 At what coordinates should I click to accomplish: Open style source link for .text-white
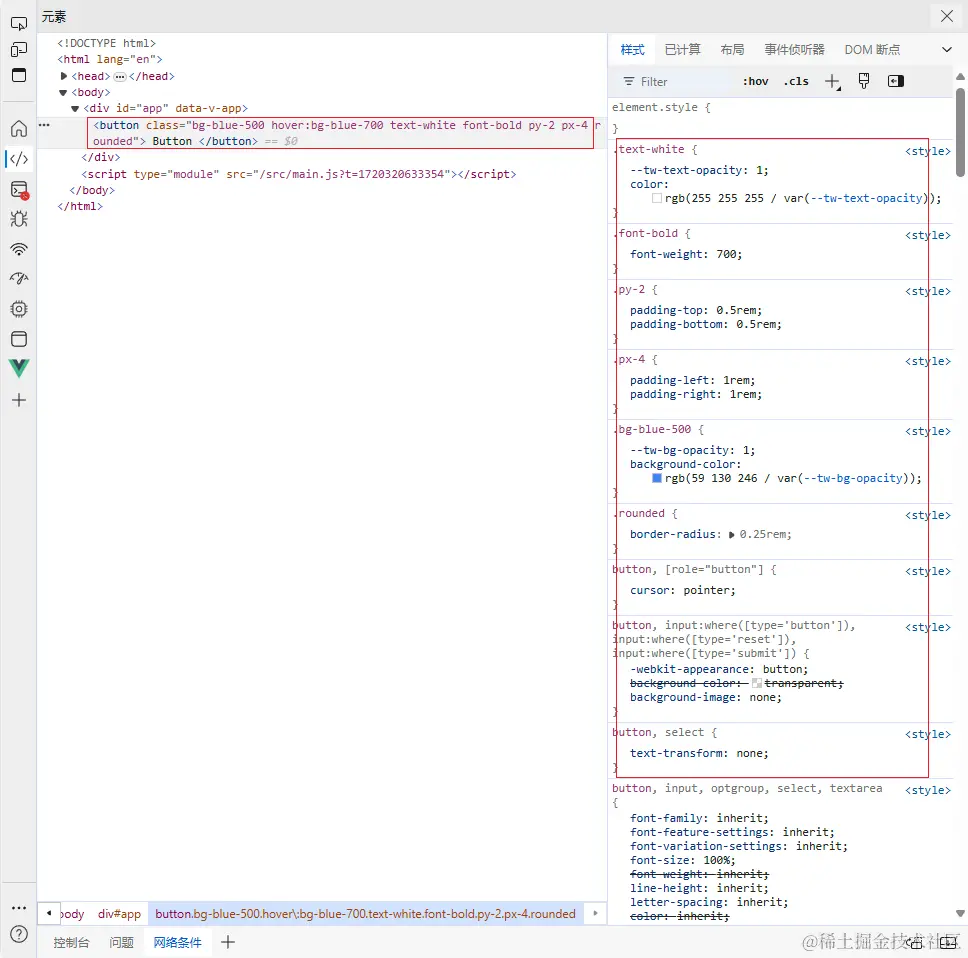click(x=928, y=151)
